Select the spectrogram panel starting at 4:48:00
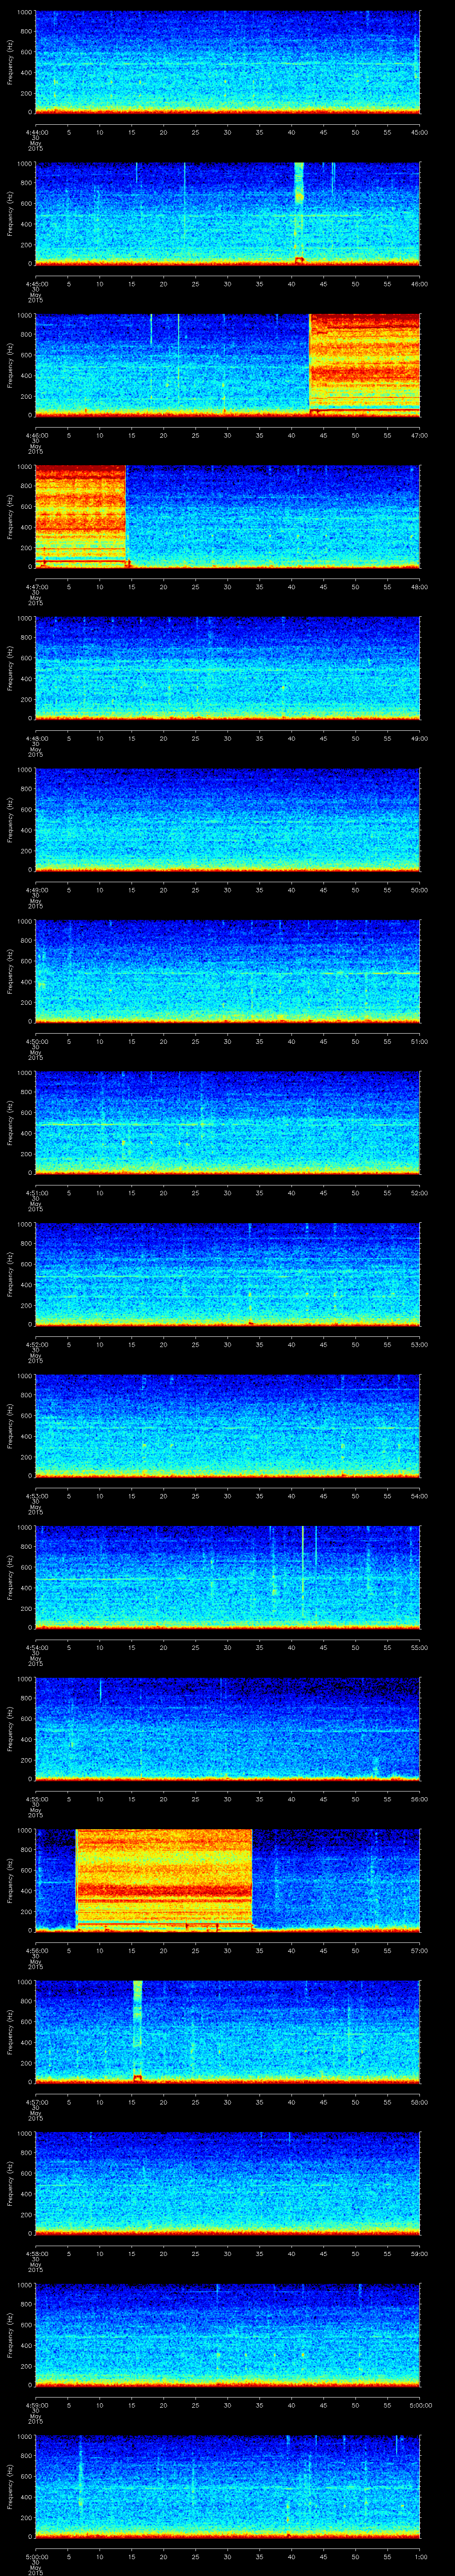Screen dimensions: 455x2576 tap(227, 668)
